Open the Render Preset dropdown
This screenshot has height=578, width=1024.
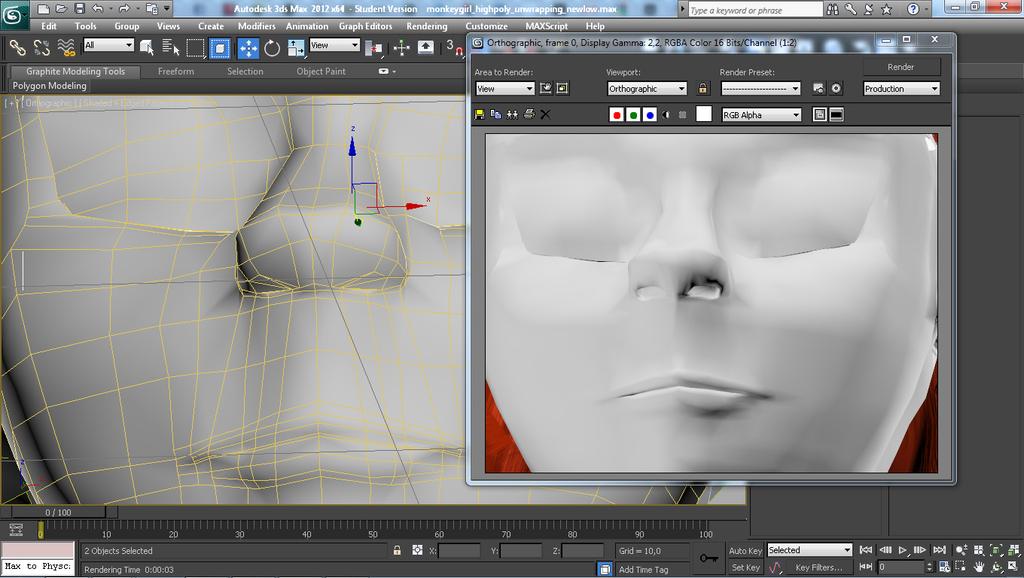[x=761, y=89]
